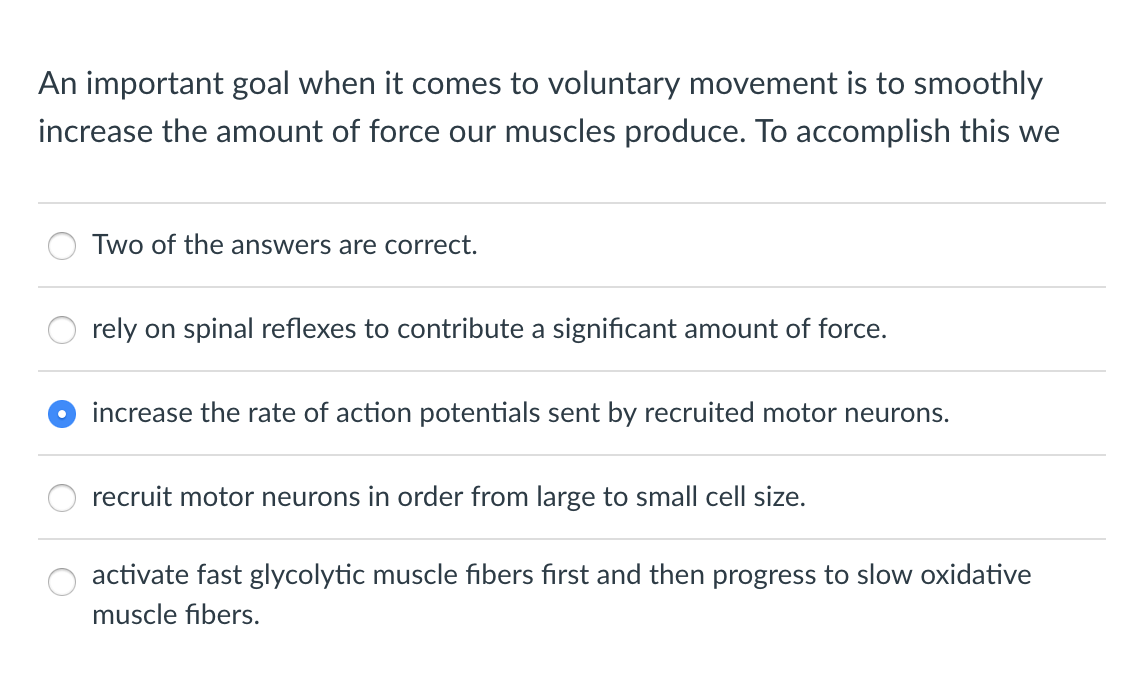Click the action potentials answer text

(x=520, y=413)
